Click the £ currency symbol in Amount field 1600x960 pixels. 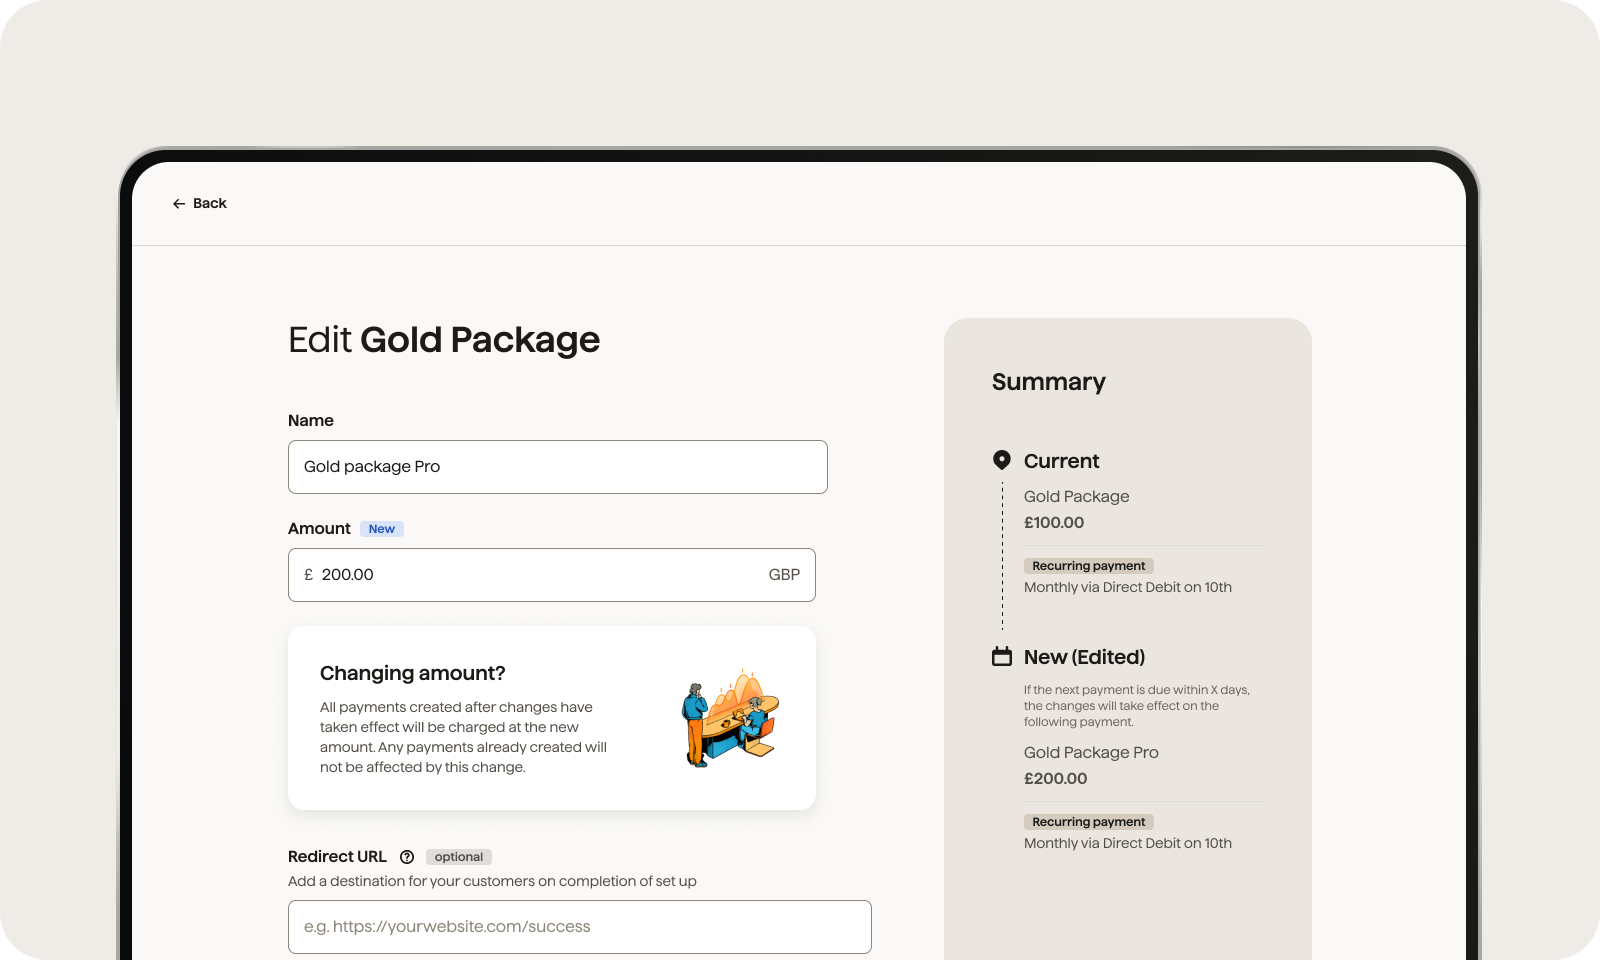pos(308,574)
